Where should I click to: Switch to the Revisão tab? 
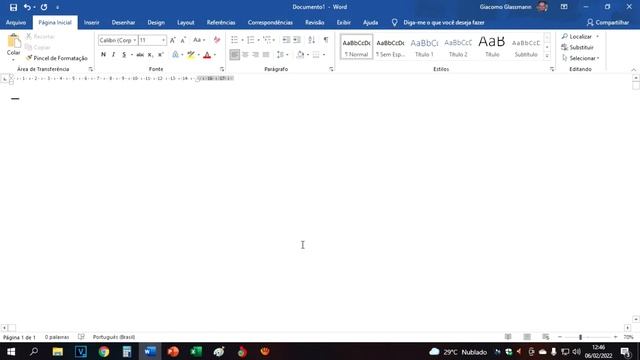coord(314,22)
